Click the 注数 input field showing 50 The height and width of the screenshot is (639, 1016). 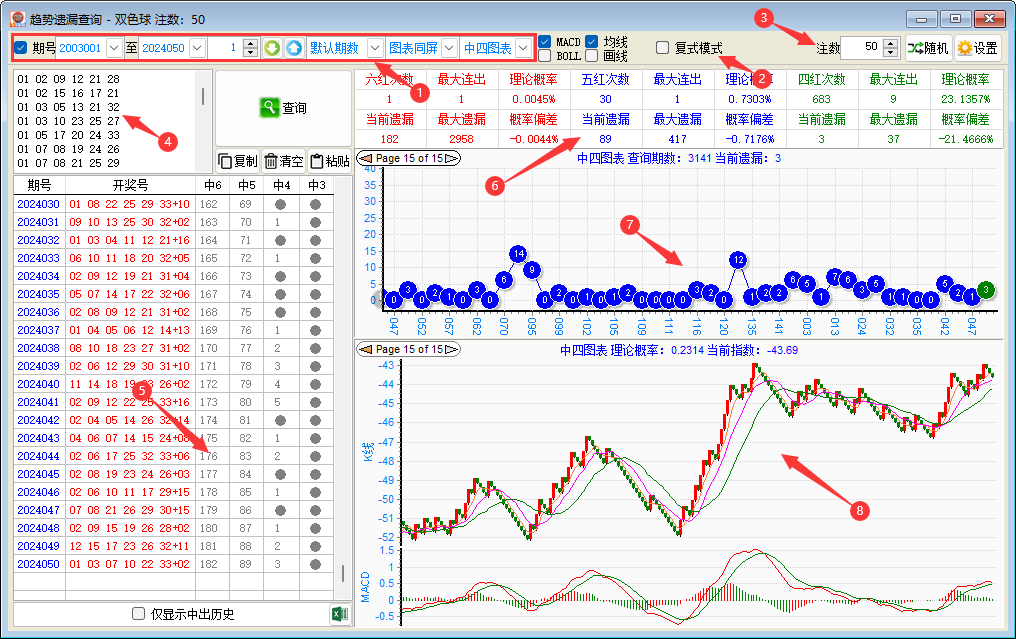(862, 47)
